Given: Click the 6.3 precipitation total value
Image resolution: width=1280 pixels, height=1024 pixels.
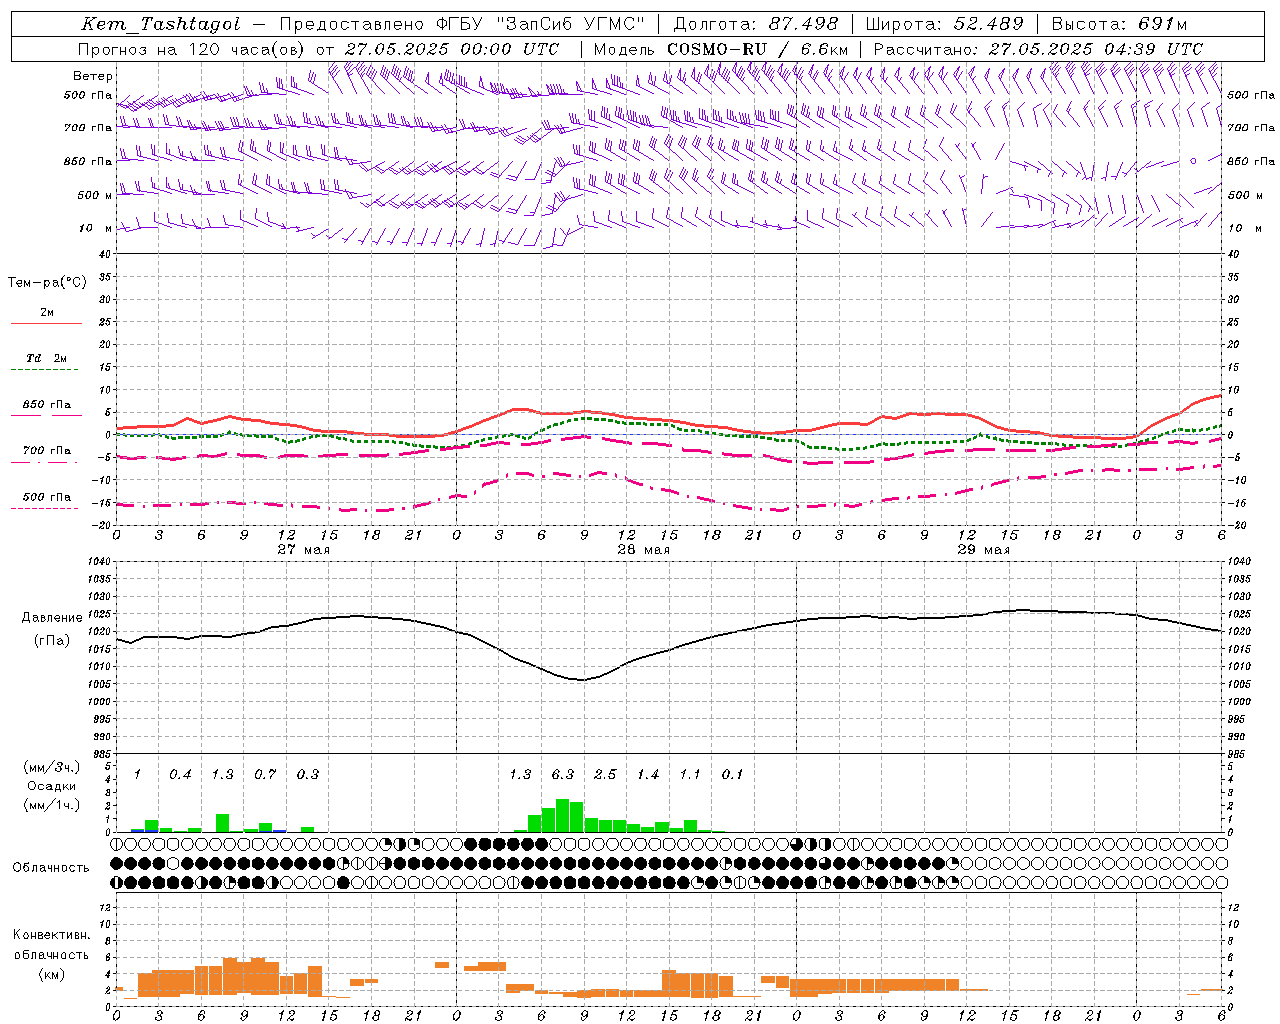Looking at the screenshot, I should click(x=563, y=775).
